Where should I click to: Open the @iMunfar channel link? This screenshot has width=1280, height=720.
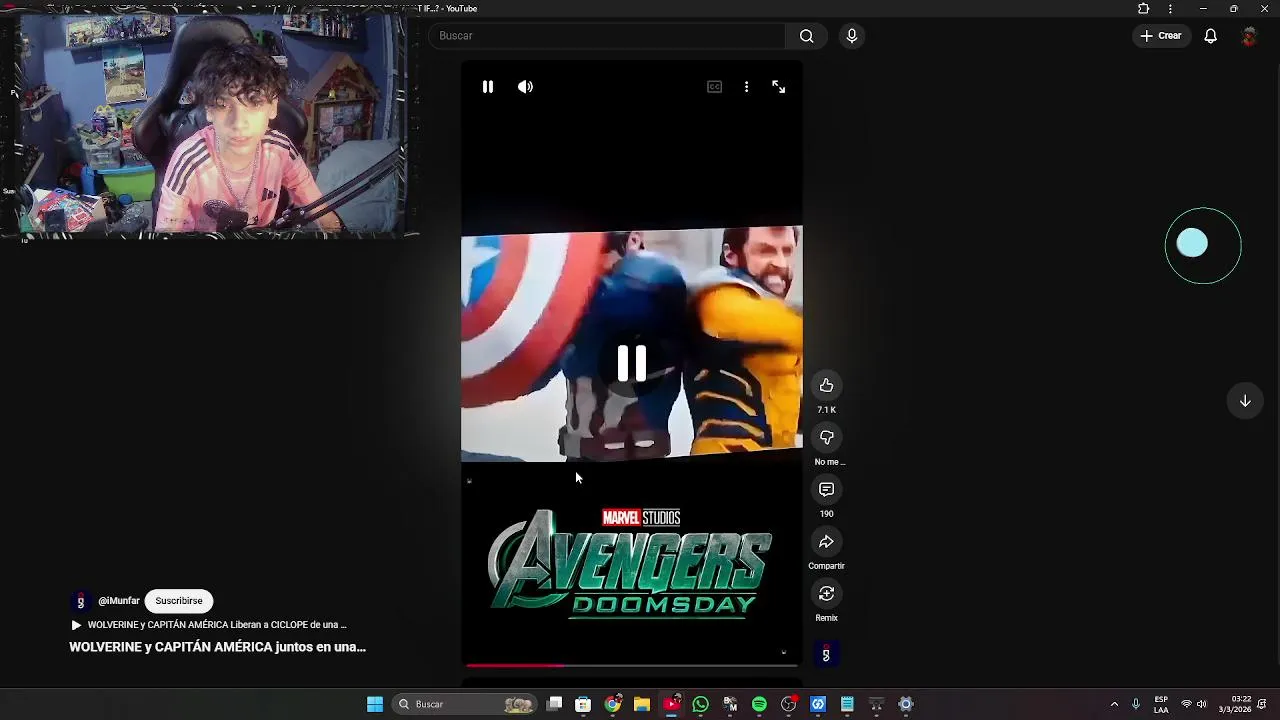pos(119,601)
